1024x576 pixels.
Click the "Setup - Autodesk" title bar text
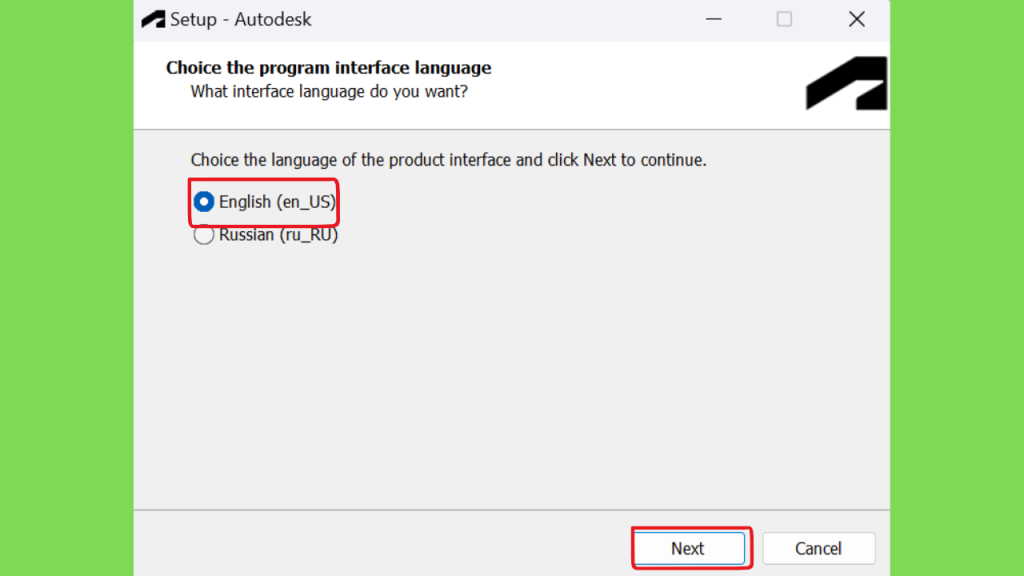coord(240,20)
